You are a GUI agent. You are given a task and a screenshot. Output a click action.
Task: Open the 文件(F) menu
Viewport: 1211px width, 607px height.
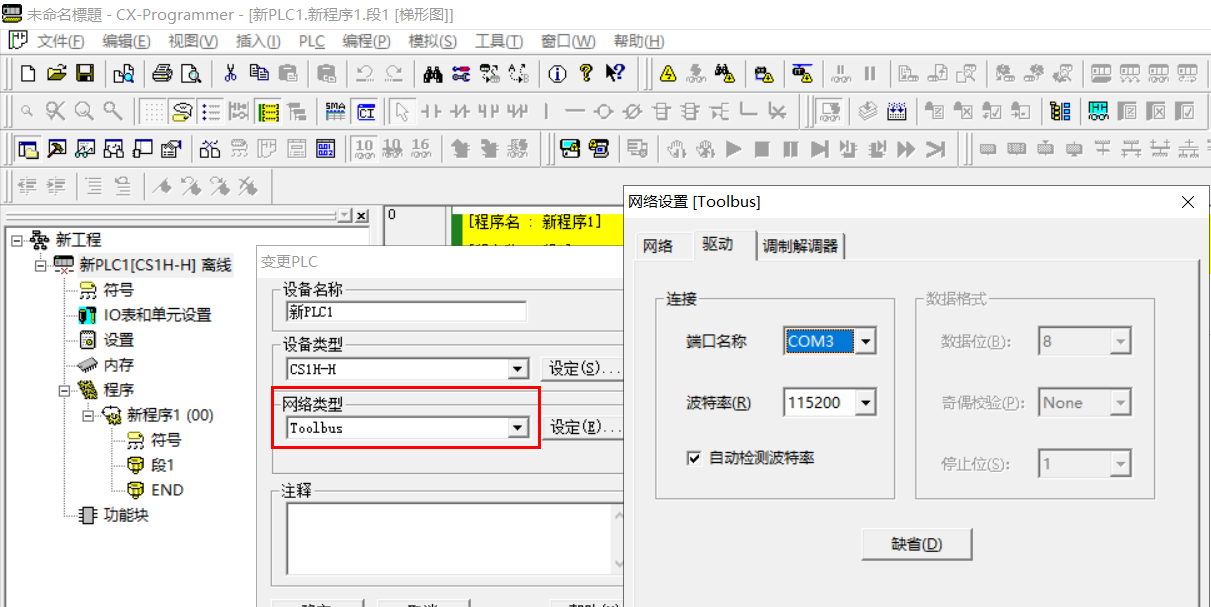coord(60,41)
